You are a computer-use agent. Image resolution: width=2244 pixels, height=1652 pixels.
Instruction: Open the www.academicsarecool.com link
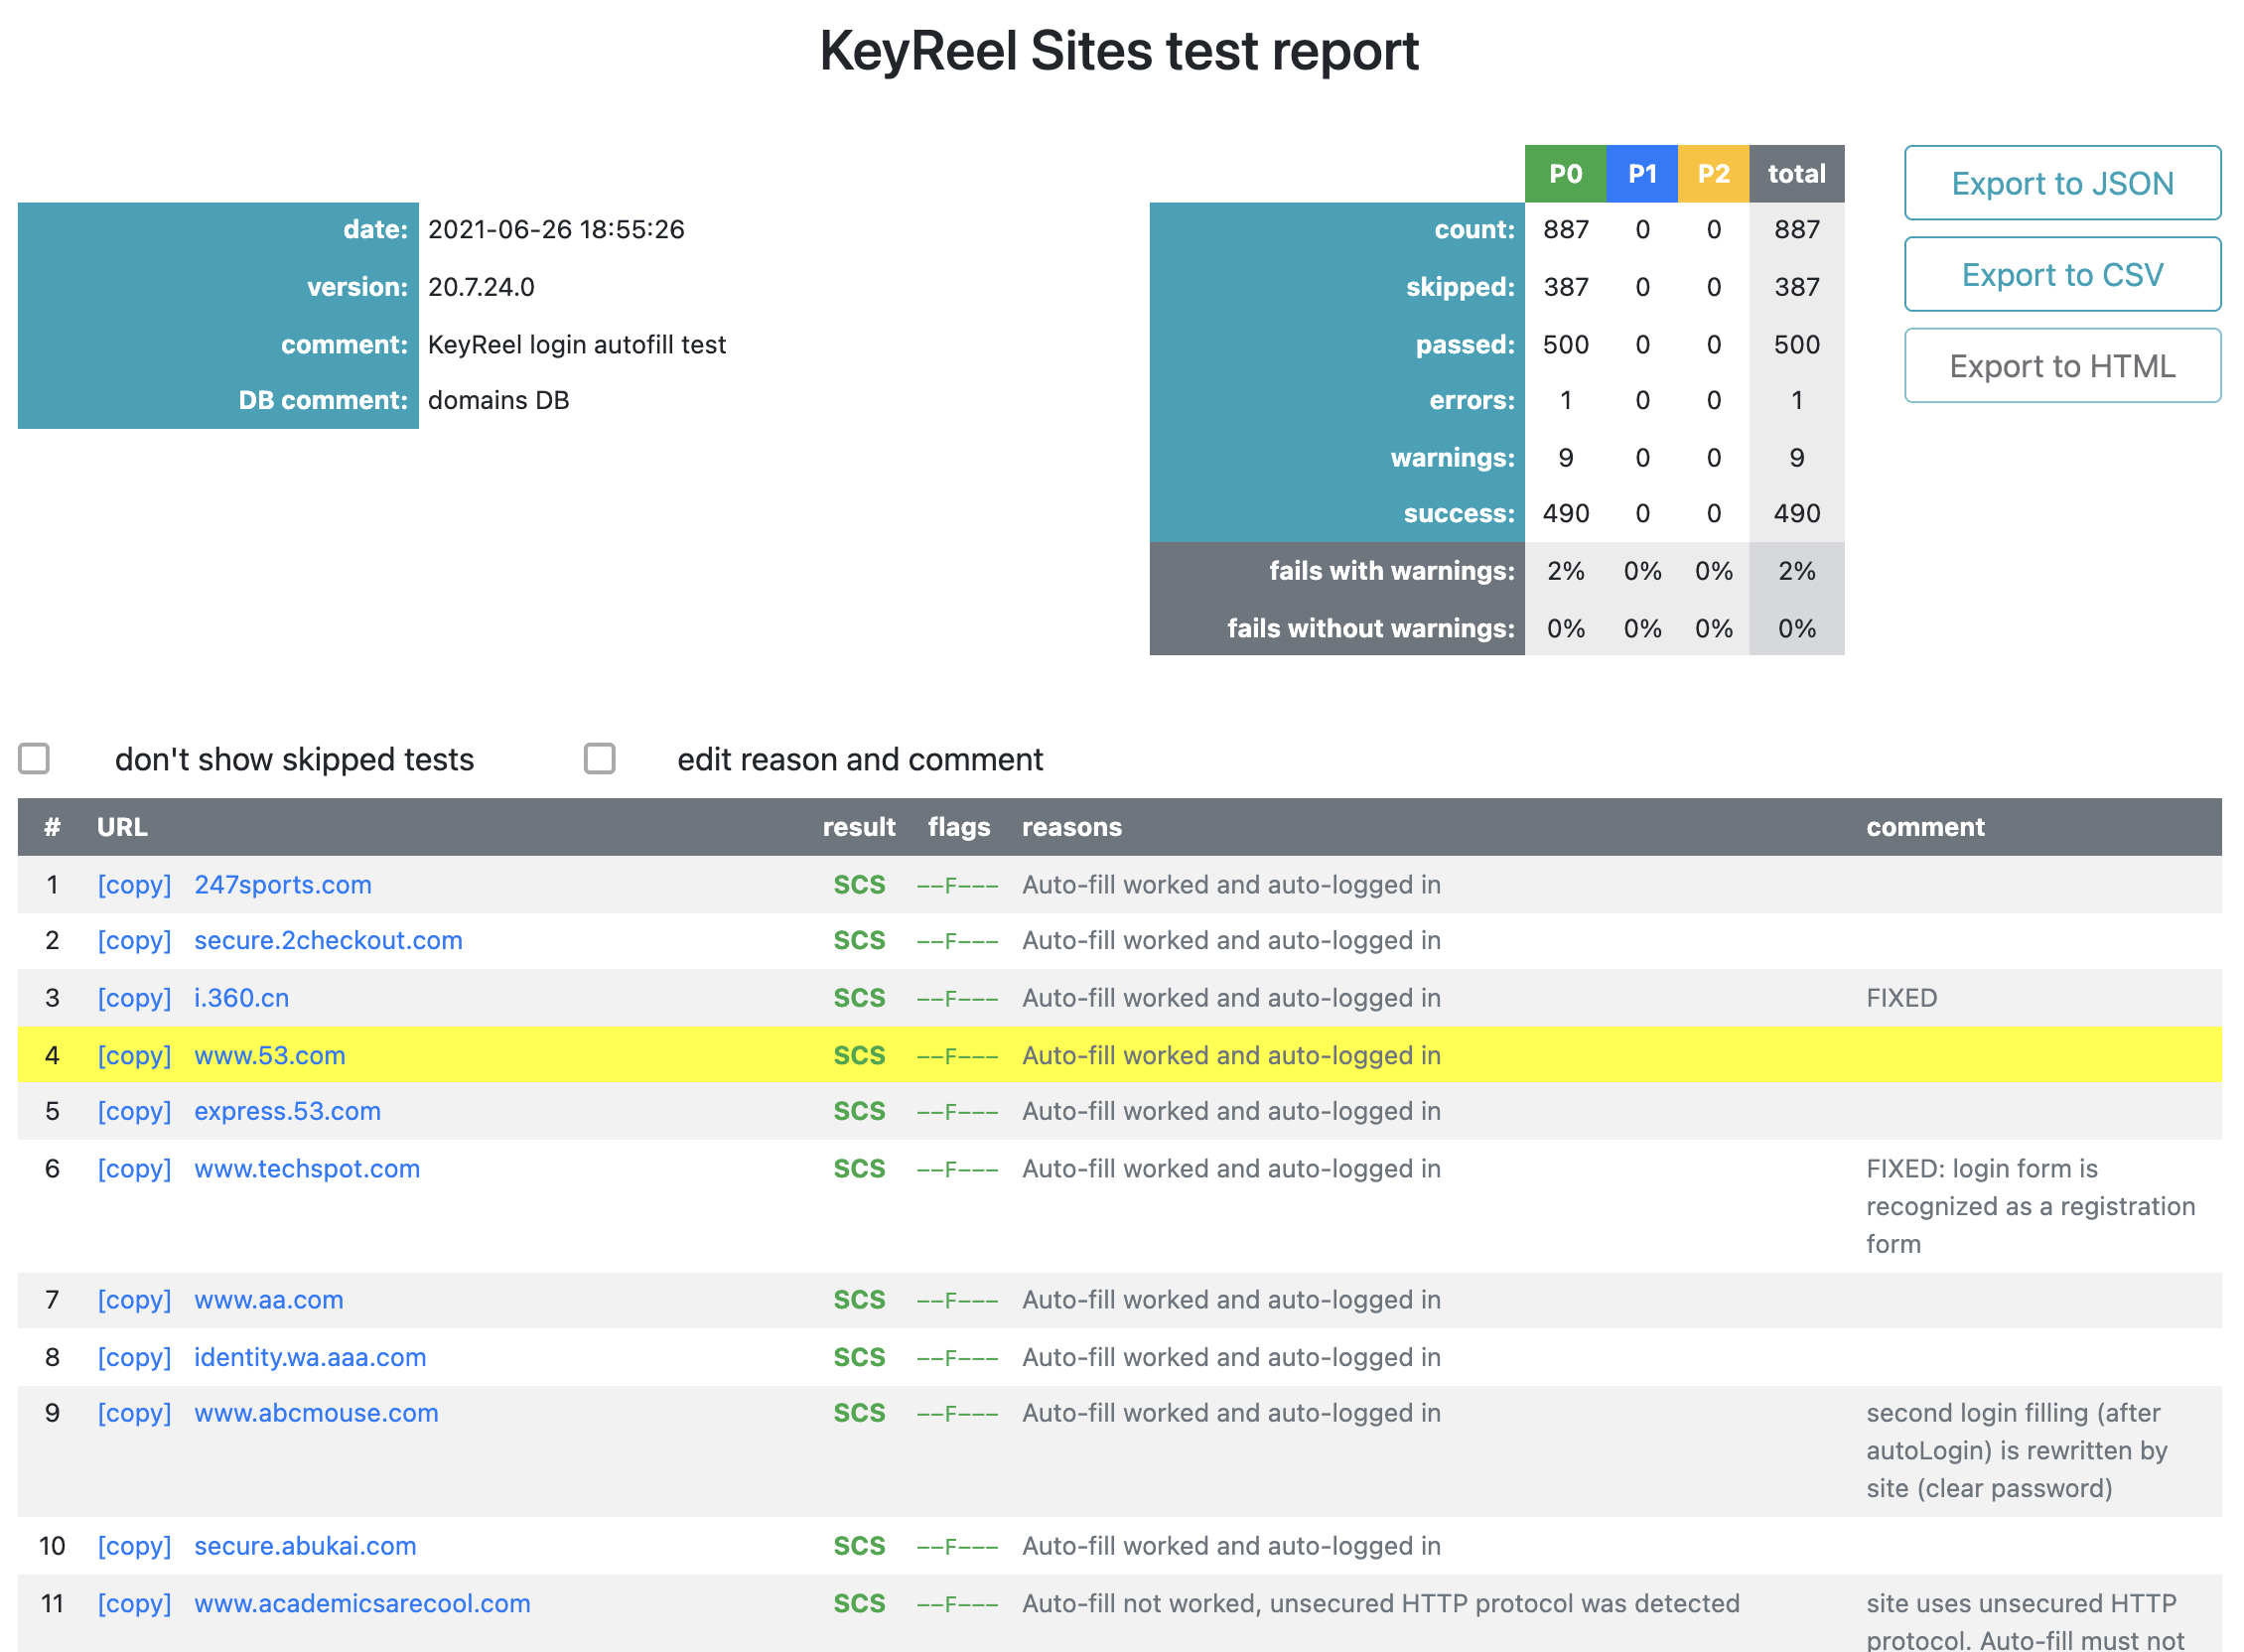point(362,1604)
